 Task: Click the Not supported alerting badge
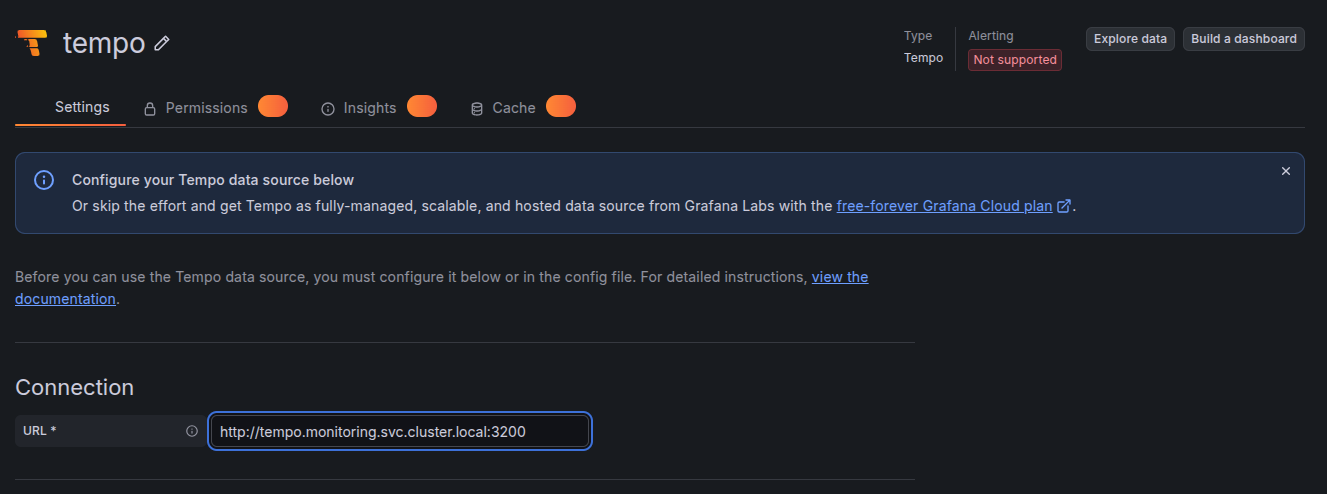pos(1015,60)
